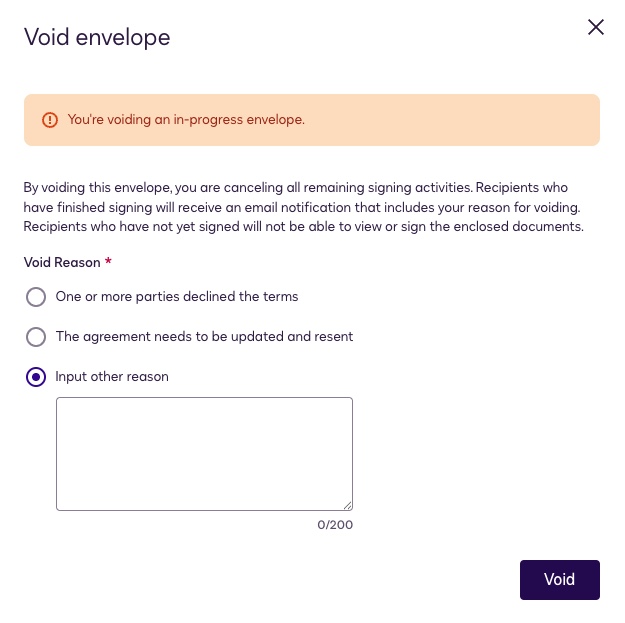Click the 'Void Reason' field label

(x=62, y=262)
